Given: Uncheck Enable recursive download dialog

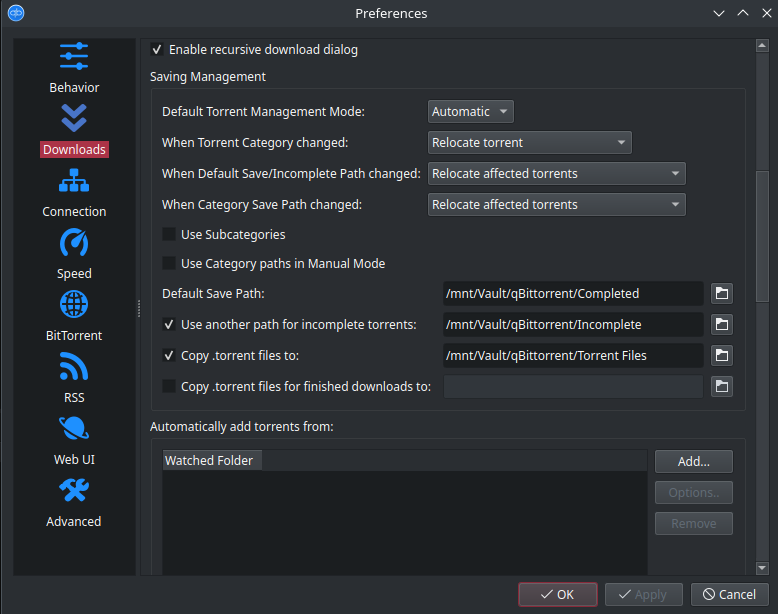Looking at the screenshot, I should coord(157,50).
